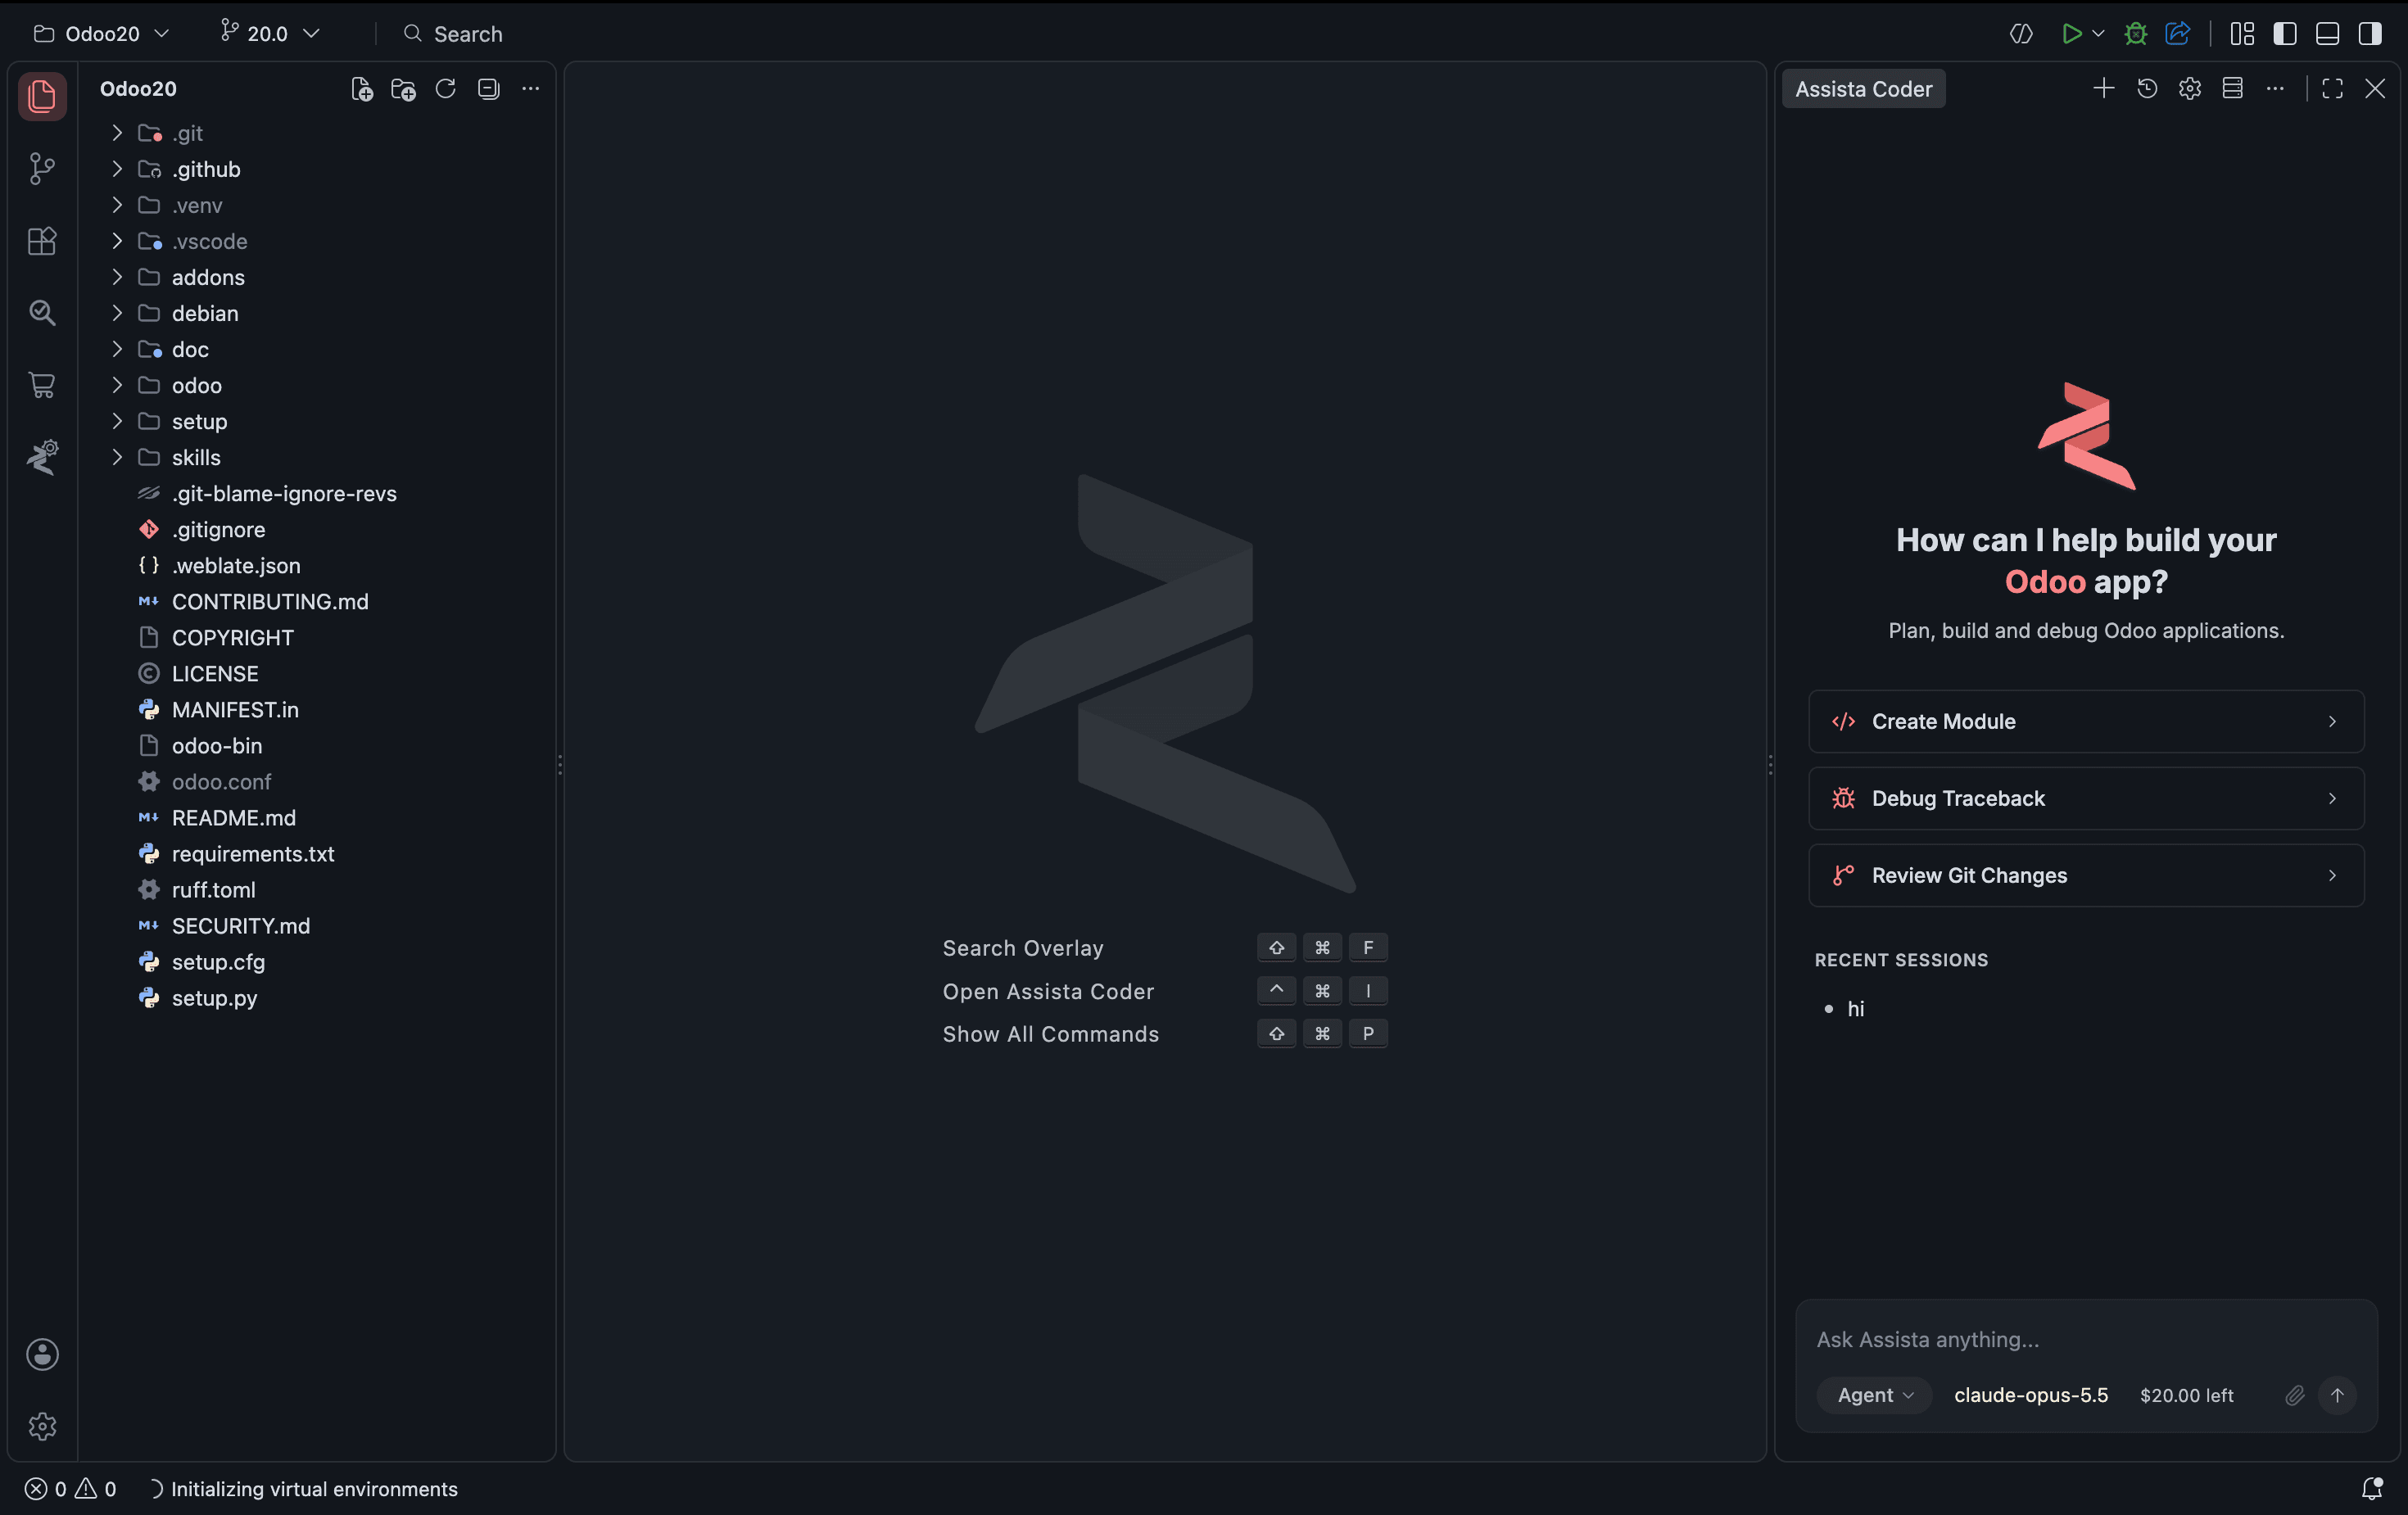Click the Ask Assista anything input
This screenshot has height=1515, width=2408.
pyautogui.click(x=2086, y=1339)
